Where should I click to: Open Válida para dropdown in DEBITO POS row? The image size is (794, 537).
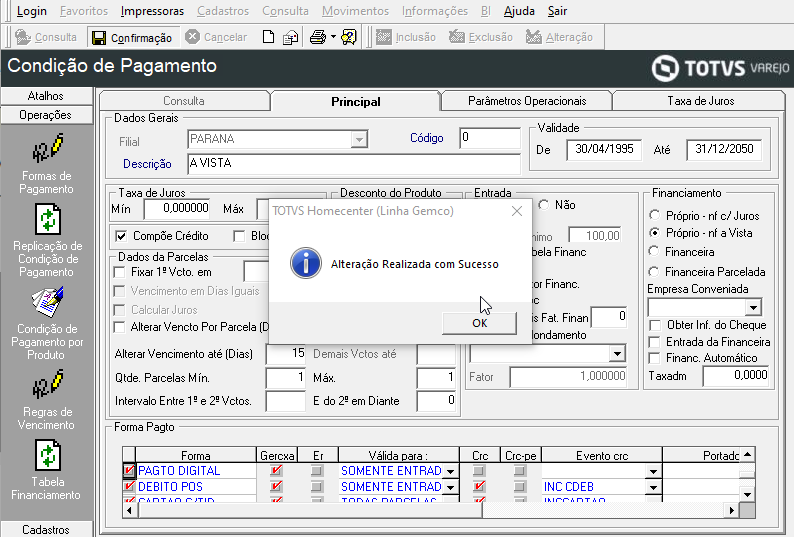click(450, 487)
